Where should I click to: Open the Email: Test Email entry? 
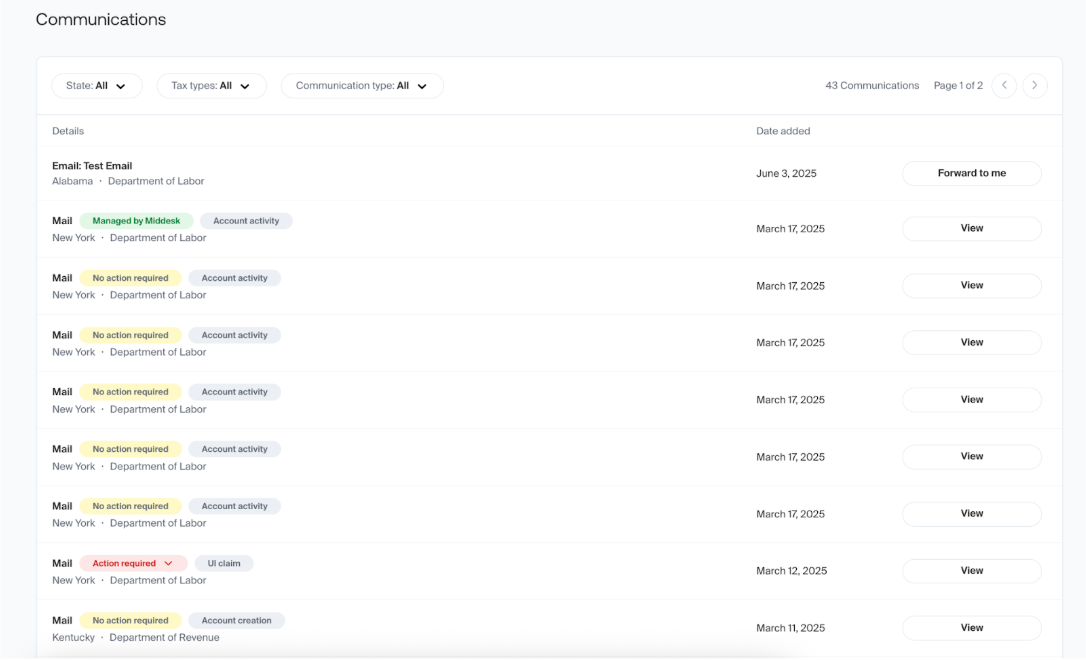92,166
